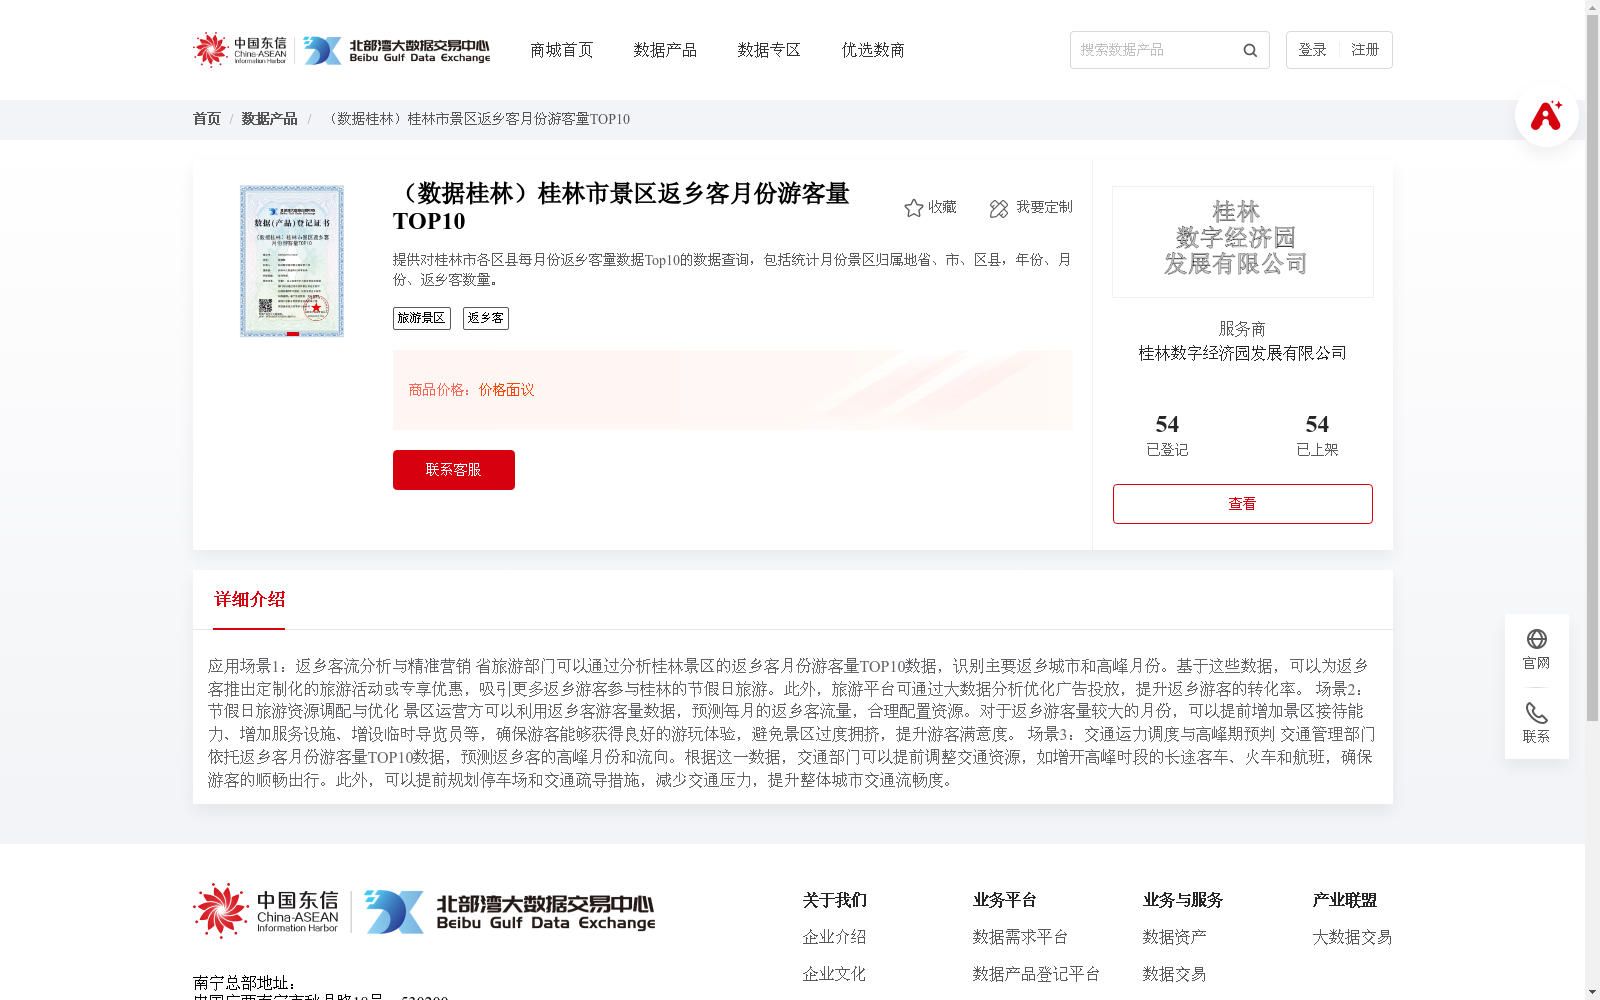Click the scrollbar up arrow
This screenshot has width=1600, height=1000.
1592,7
